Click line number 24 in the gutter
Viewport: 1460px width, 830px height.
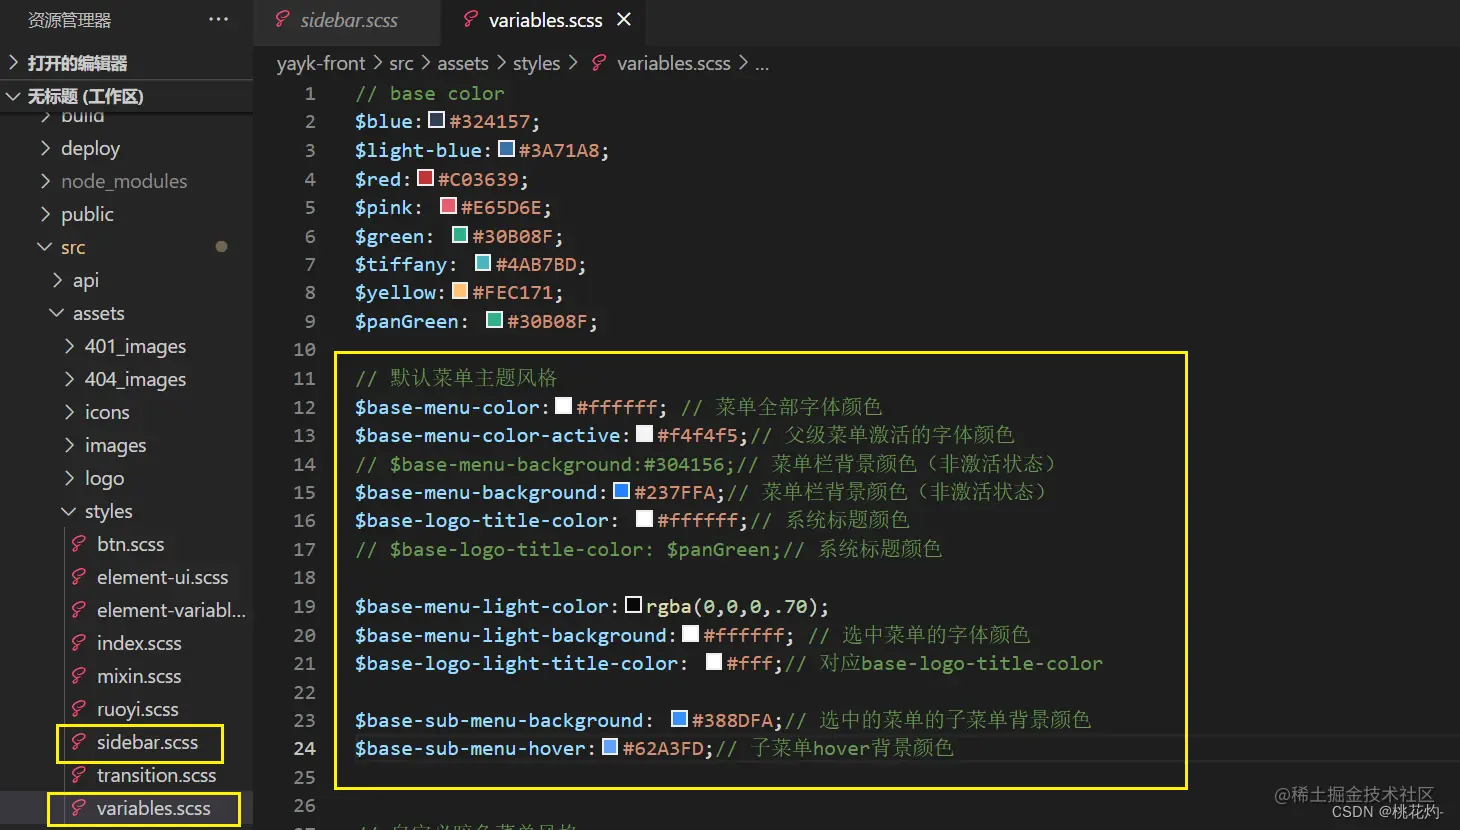304,748
